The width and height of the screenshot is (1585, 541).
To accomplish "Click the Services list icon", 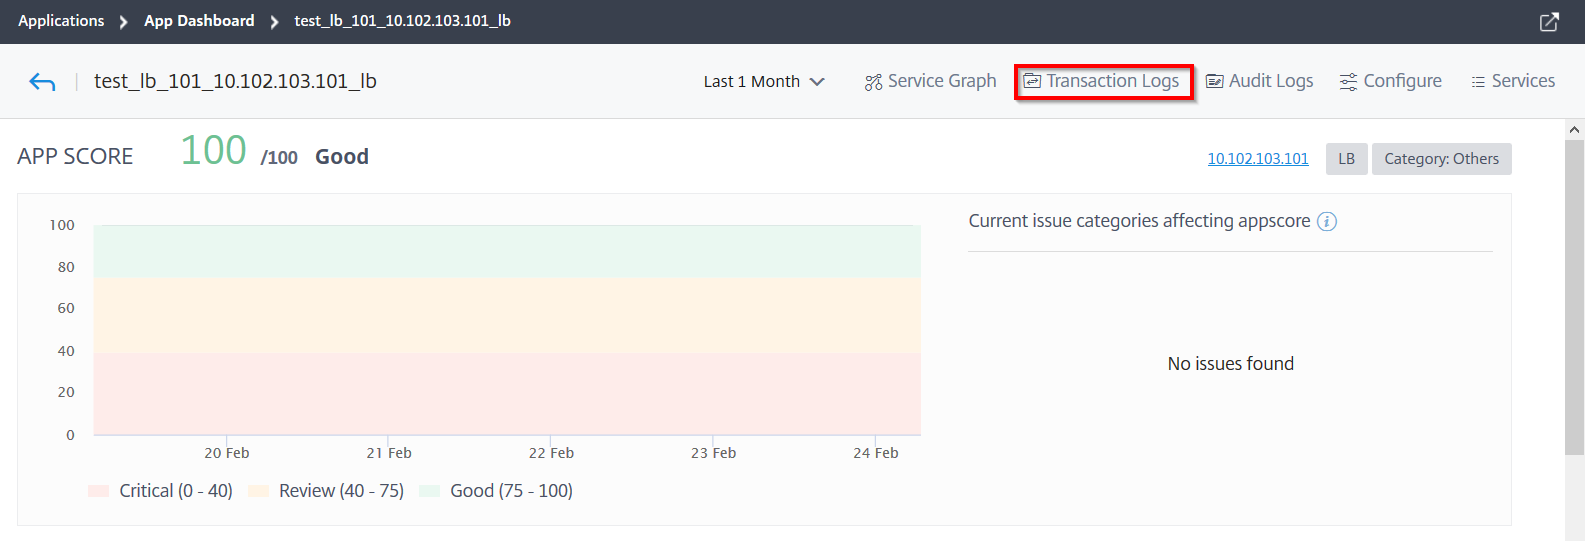I will (1478, 82).
